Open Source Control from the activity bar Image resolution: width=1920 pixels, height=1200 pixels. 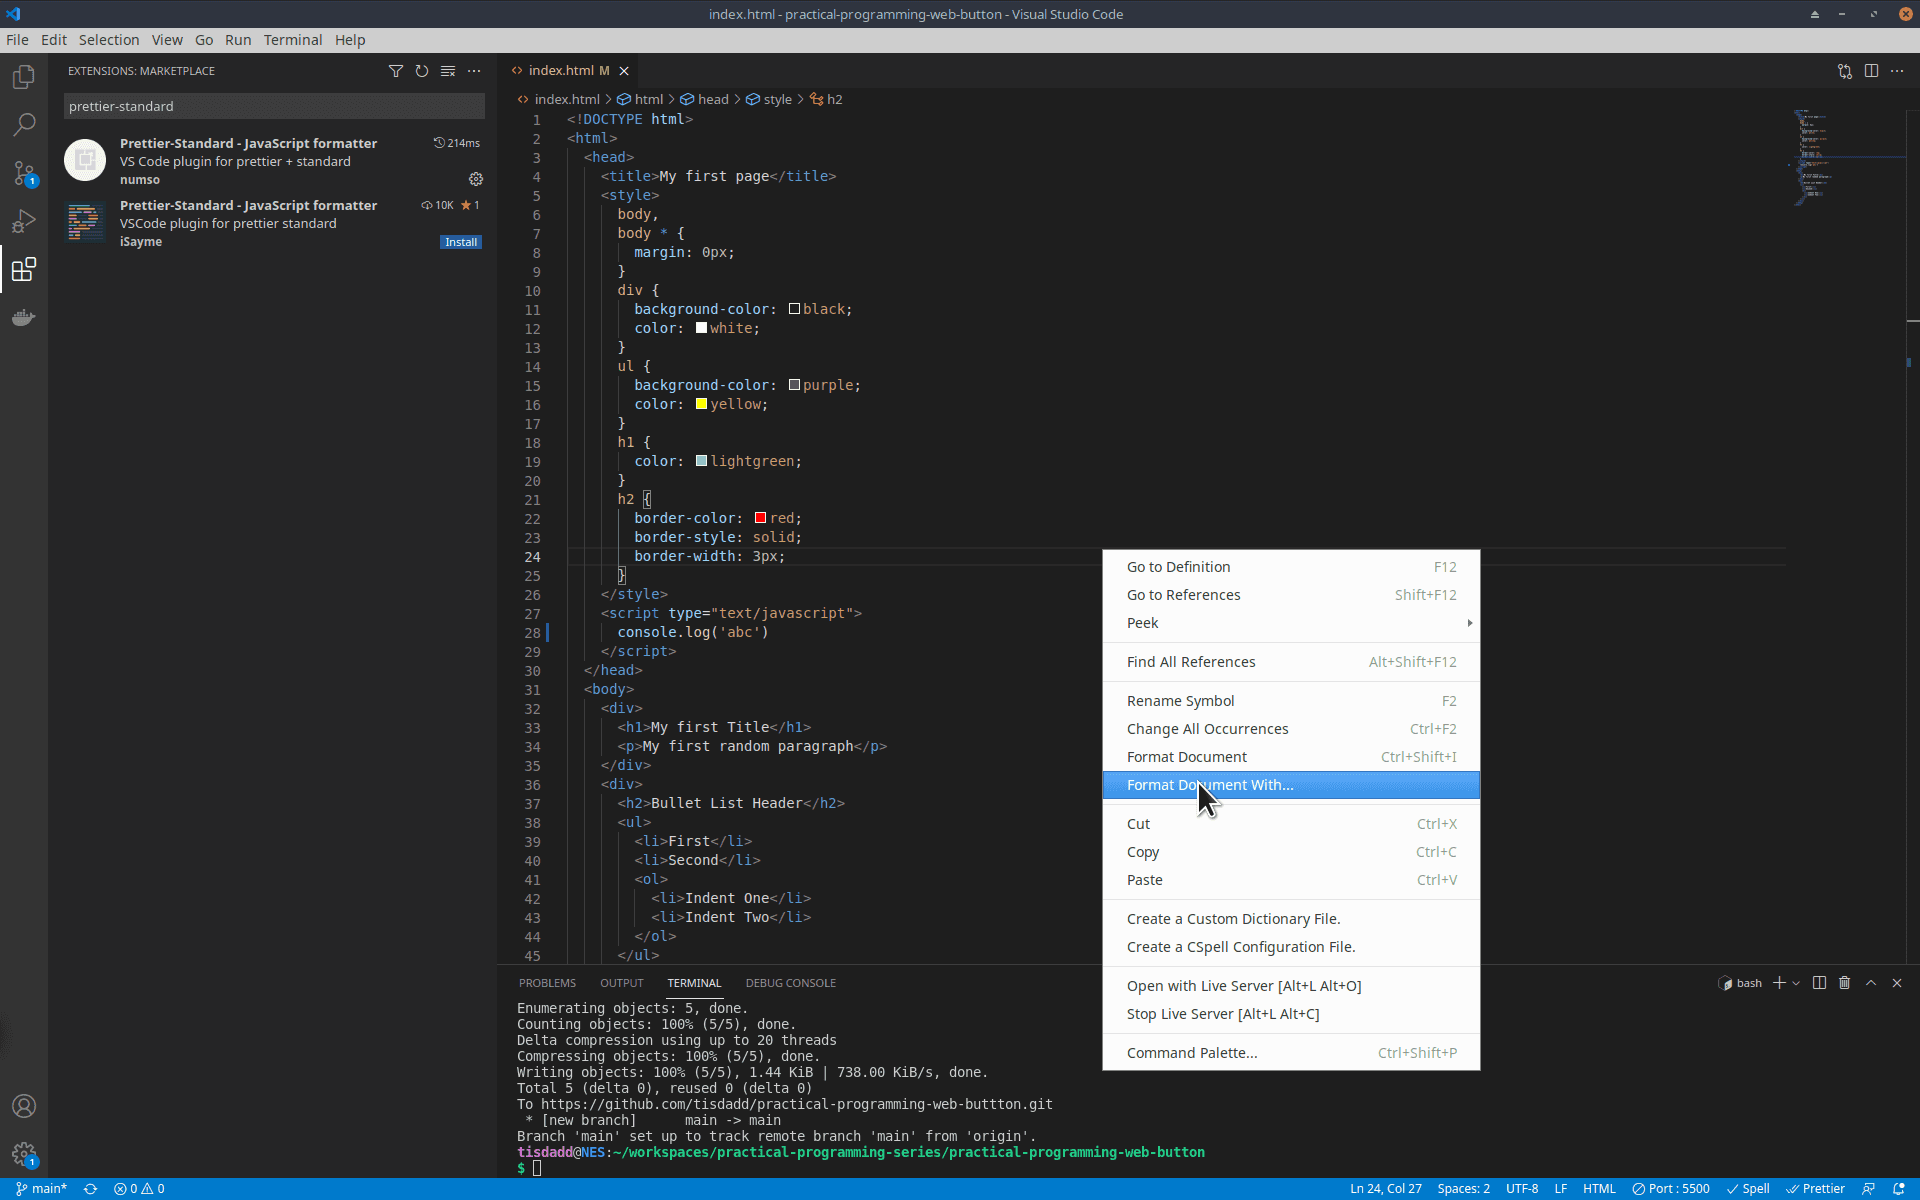point(24,173)
